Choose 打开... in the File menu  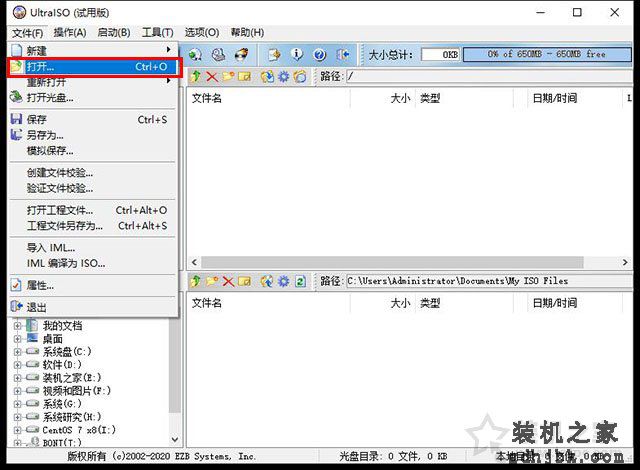click(94, 67)
